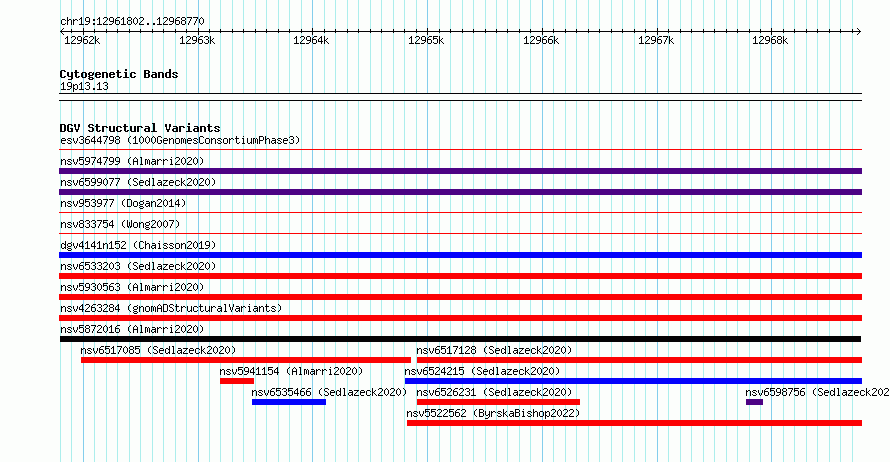
Task: Click the nsv833754 (Wong2007) label
Action: [120, 224]
